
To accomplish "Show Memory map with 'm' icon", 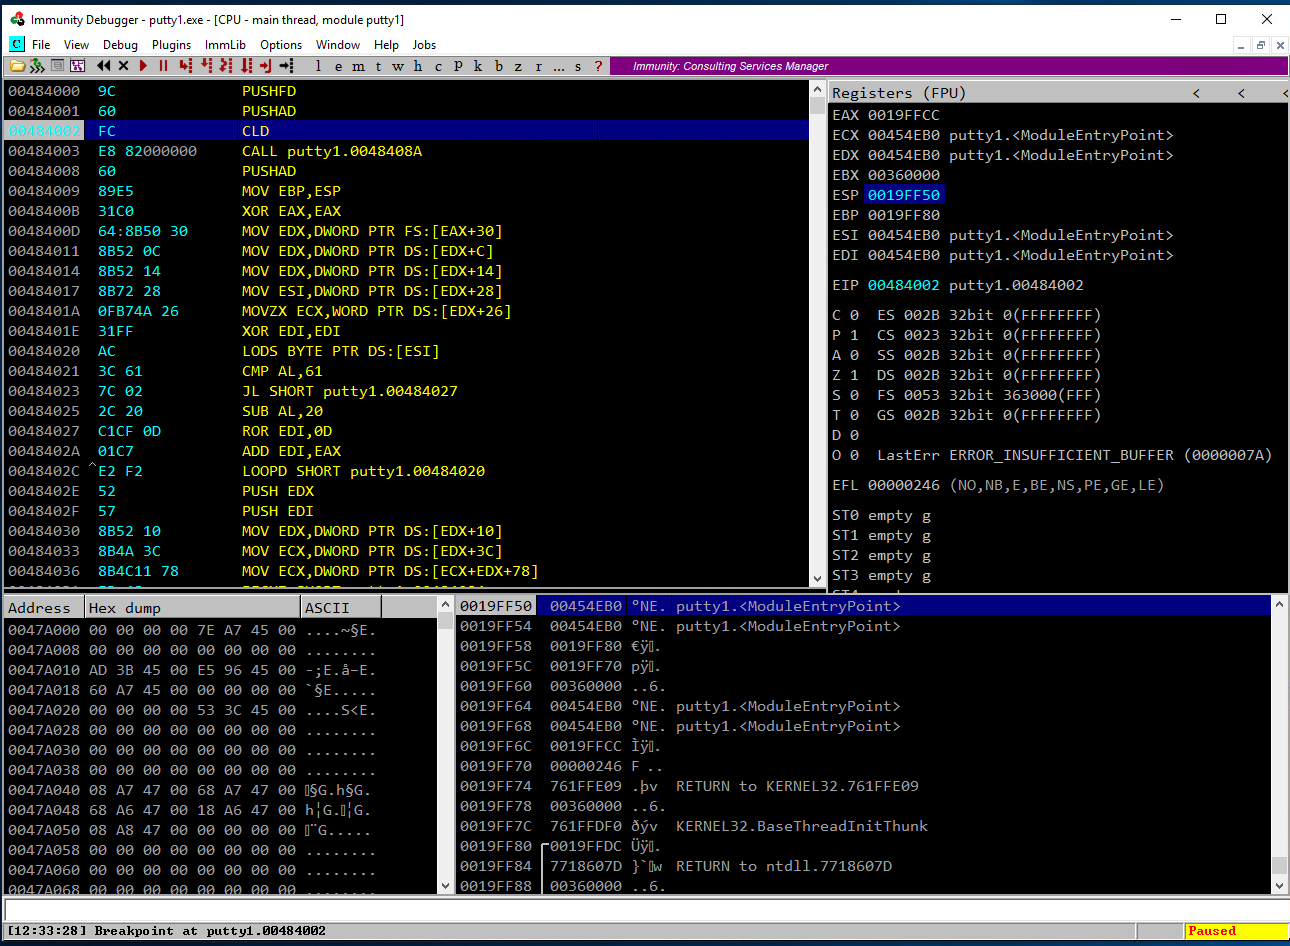I will 358,66.
